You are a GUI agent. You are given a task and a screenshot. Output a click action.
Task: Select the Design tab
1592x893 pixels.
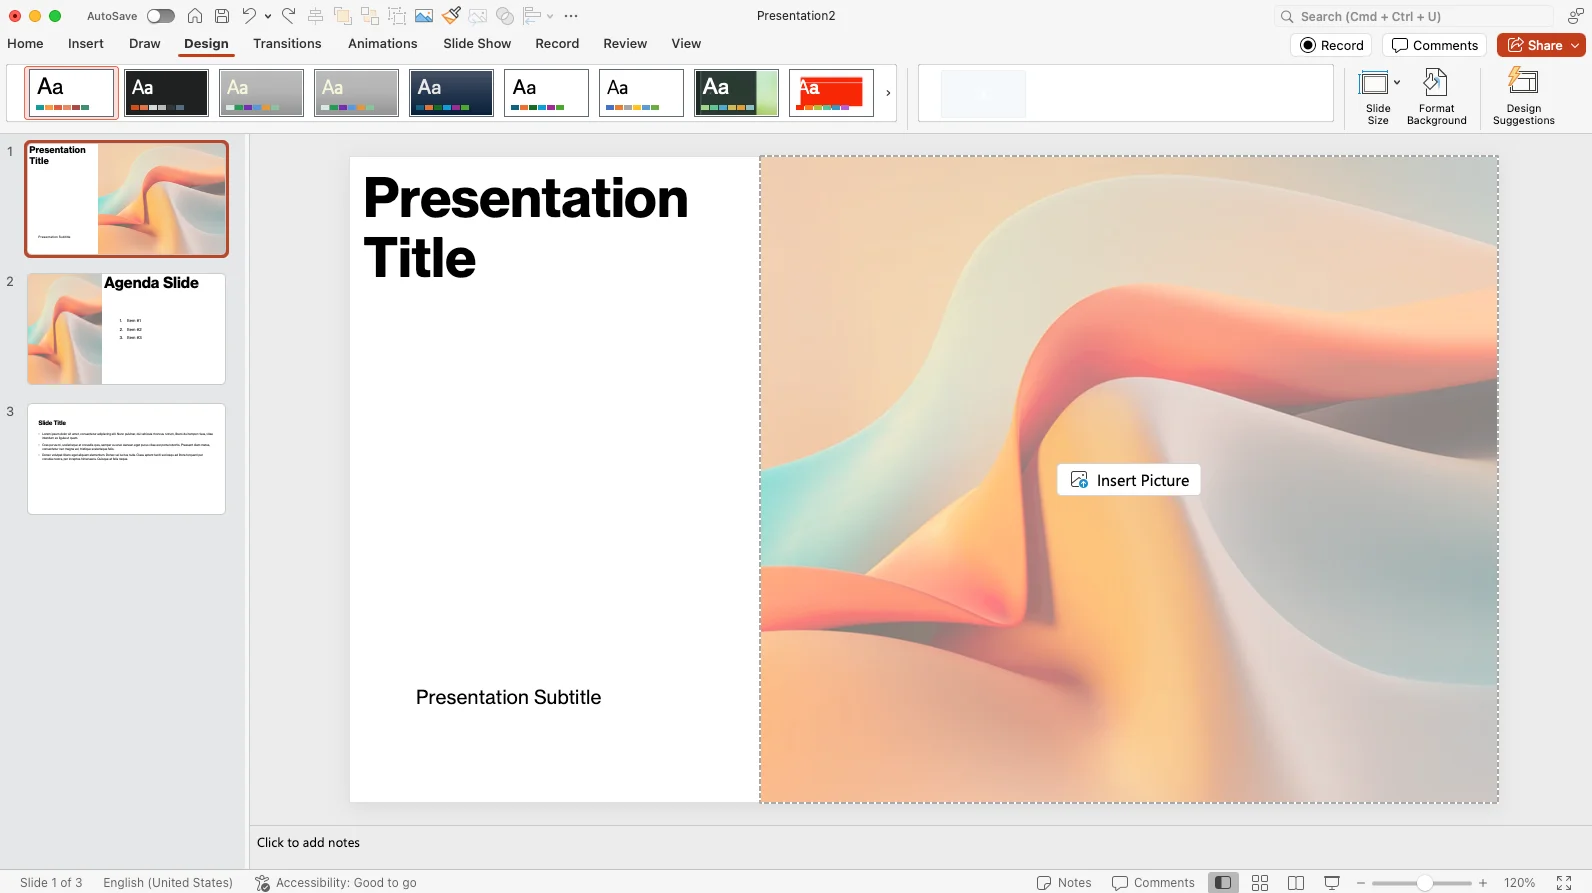pyautogui.click(x=206, y=44)
